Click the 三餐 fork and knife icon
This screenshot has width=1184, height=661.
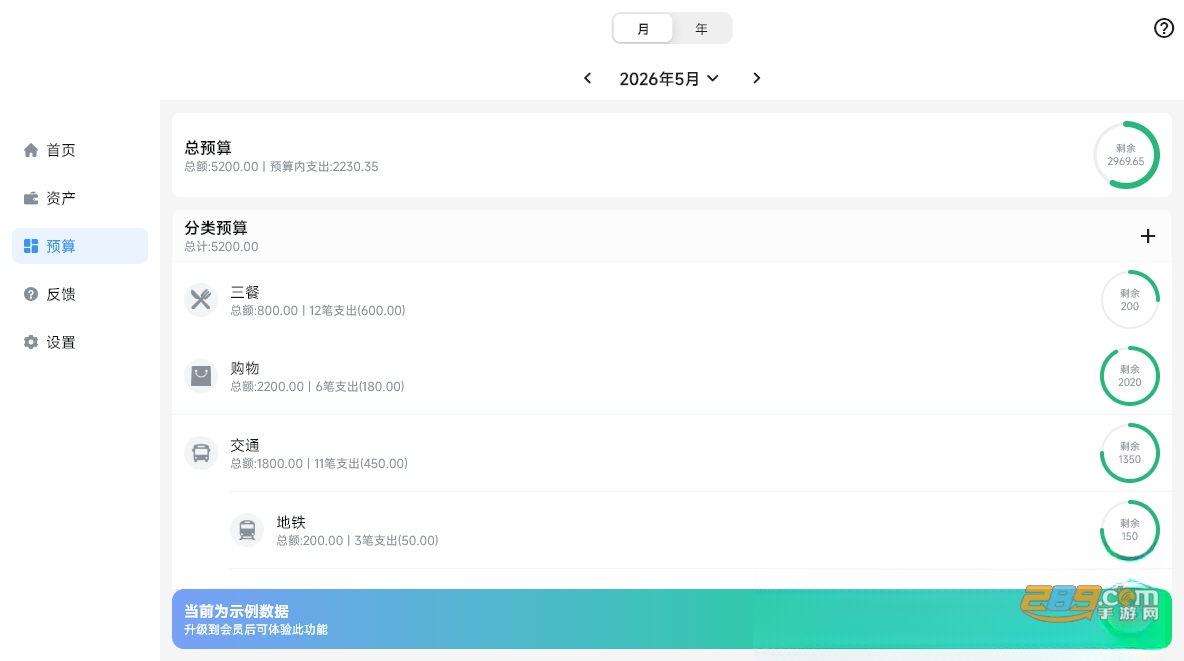pyautogui.click(x=201, y=300)
